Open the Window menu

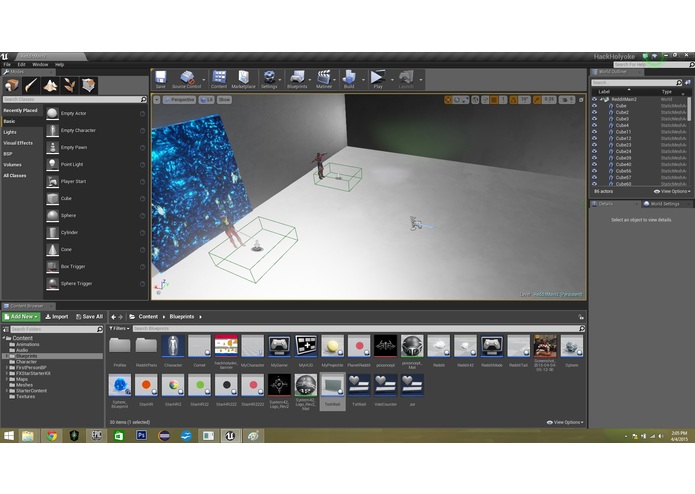(40, 65)
